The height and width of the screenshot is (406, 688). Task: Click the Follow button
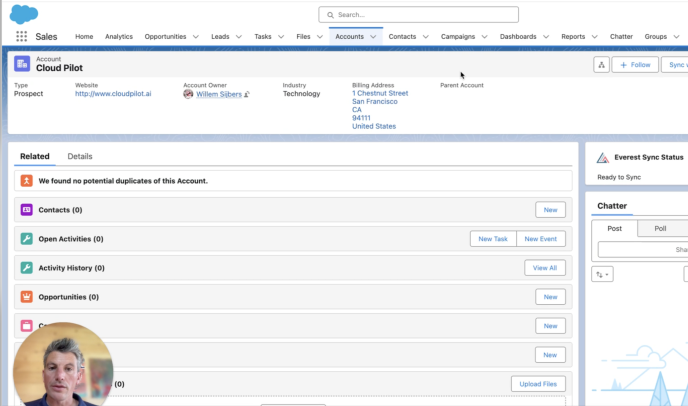(635, 65)
